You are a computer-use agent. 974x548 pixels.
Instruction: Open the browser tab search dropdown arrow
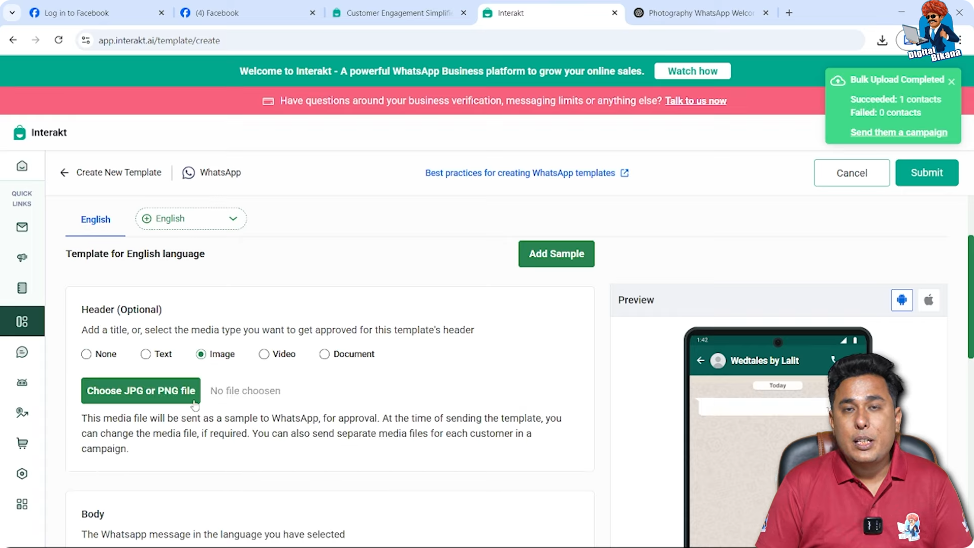[12, 12]
